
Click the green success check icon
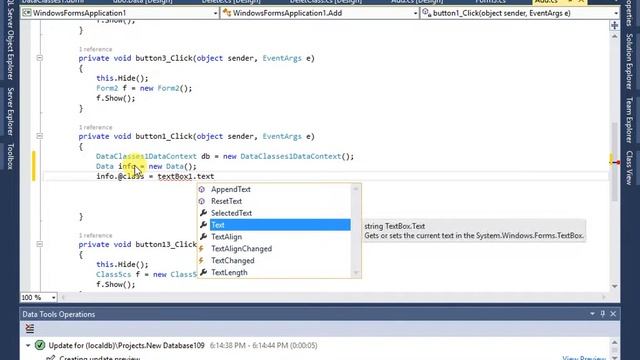[40, 345]
